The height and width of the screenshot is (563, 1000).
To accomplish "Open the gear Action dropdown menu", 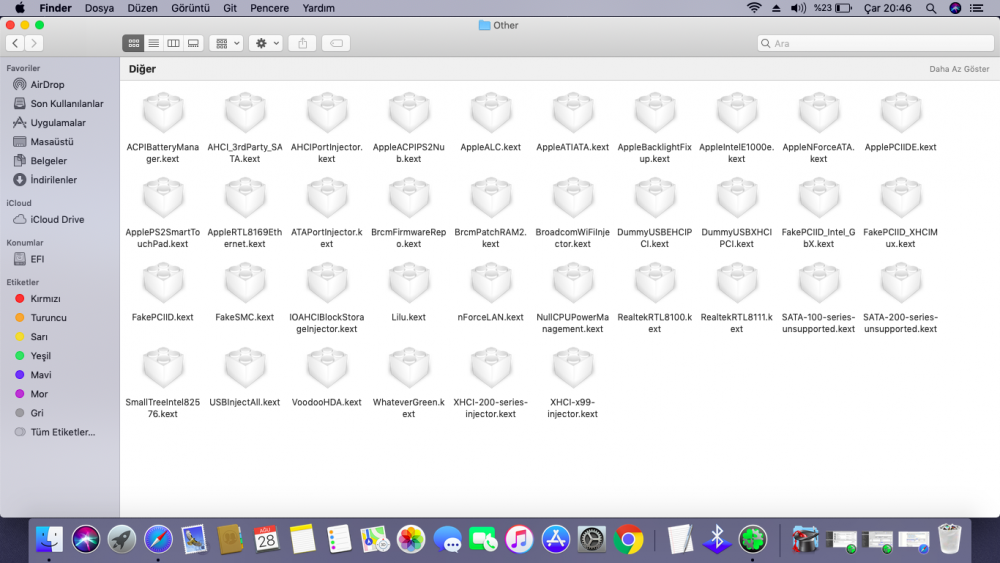I will click(x=265, y=43).
